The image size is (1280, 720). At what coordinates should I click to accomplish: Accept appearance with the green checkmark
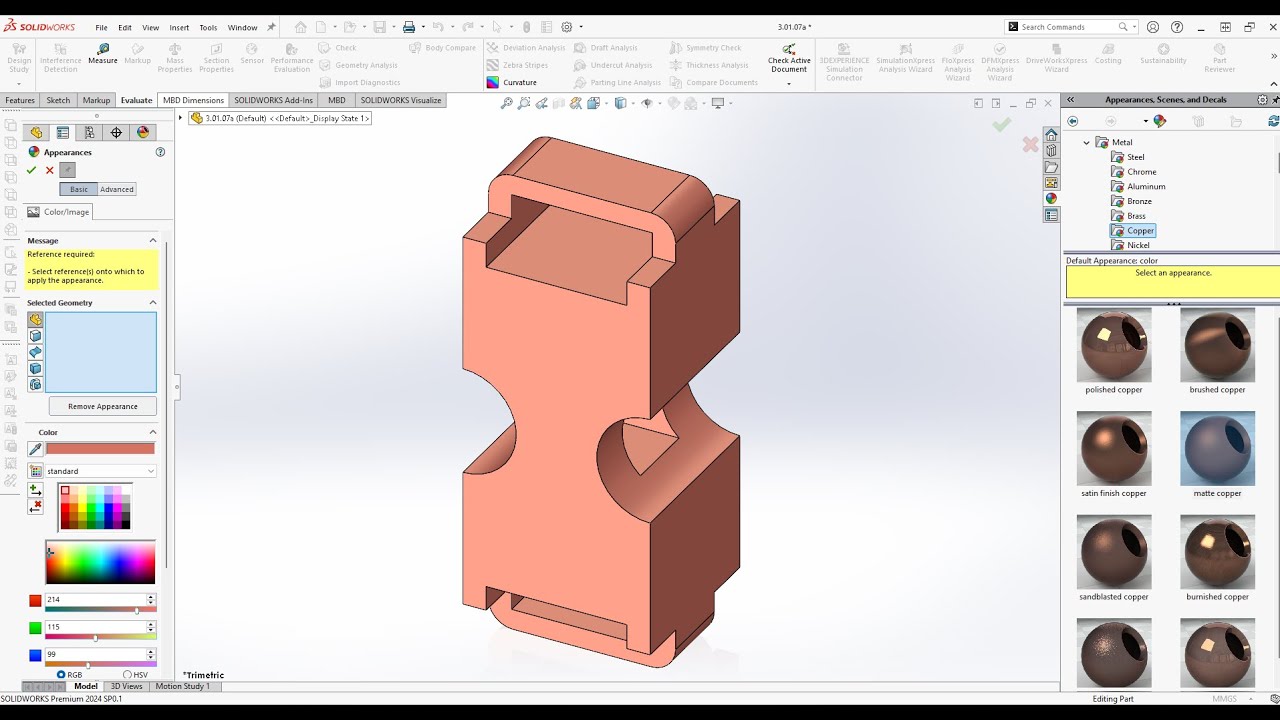31,170
